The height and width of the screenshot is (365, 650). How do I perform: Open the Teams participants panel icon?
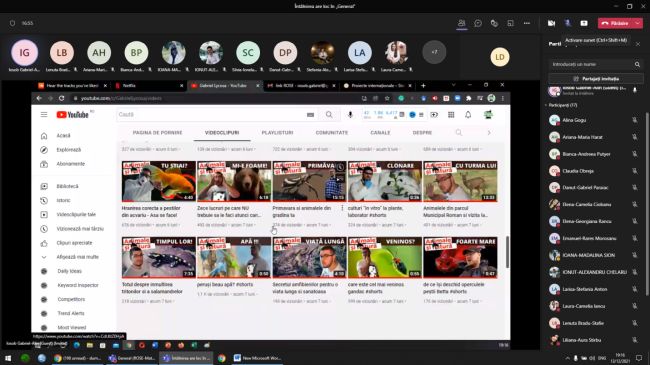461,23
